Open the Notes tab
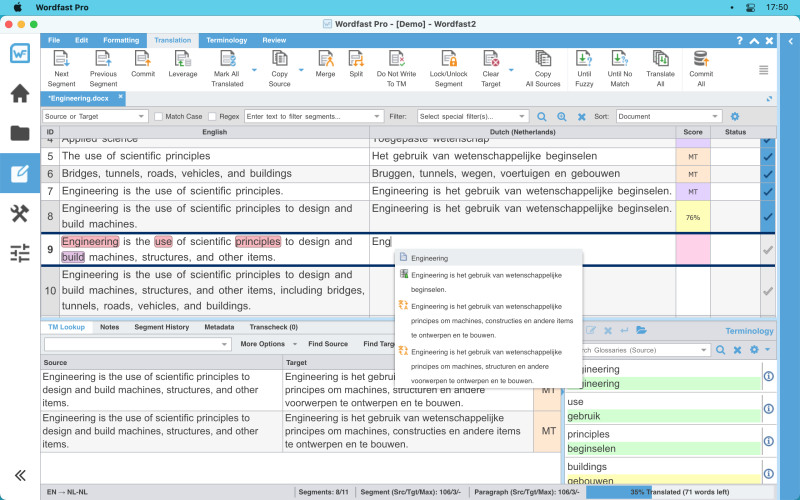 pyautogui.click(x=110, y=327)
